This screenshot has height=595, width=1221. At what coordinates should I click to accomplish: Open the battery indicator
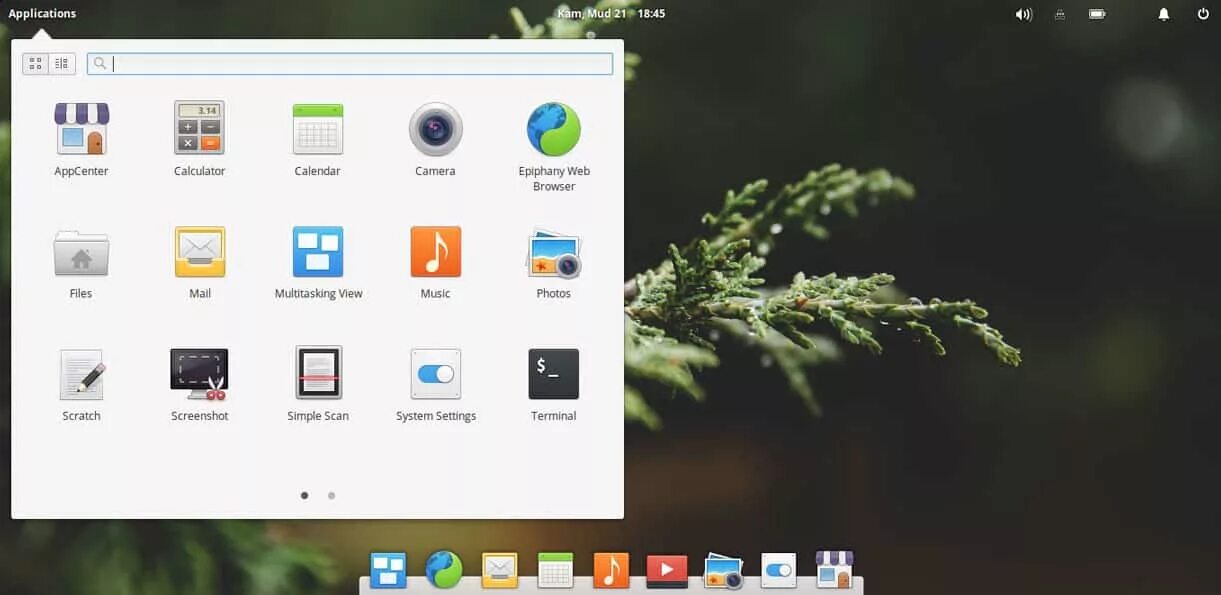click(x=1097, y=14)
